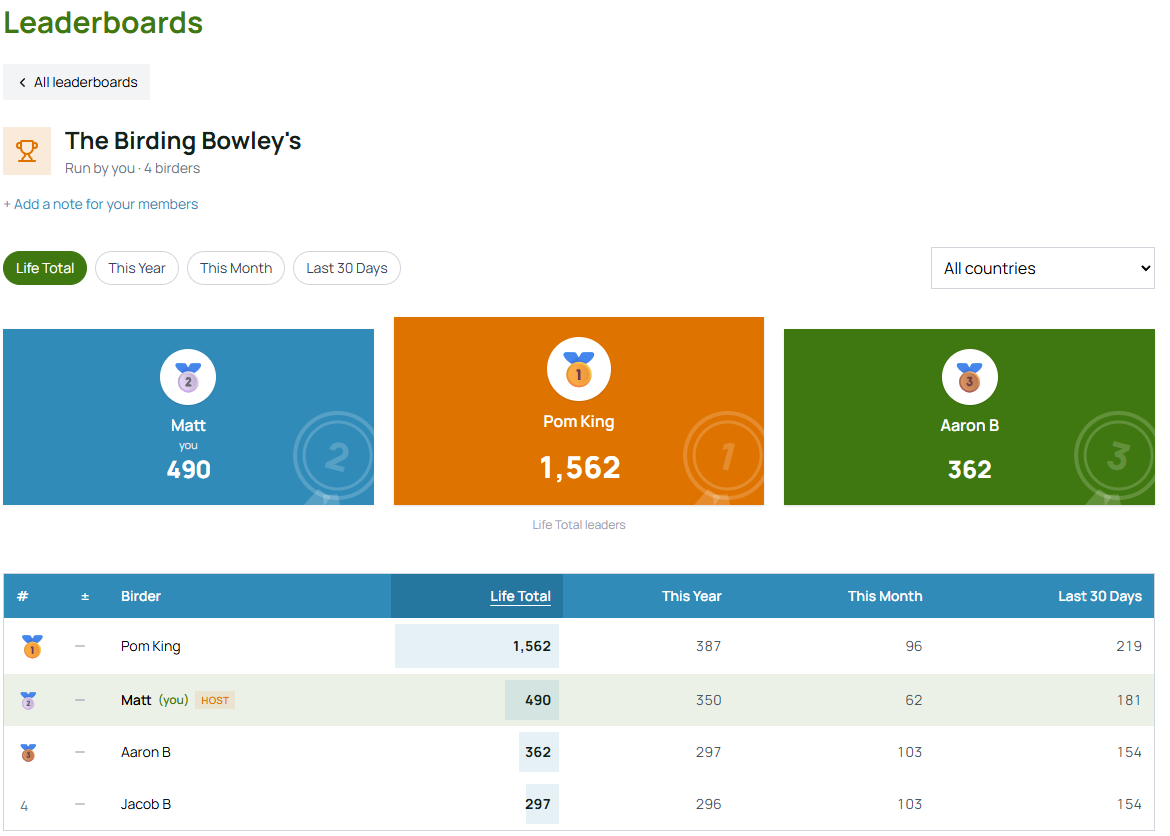This screenshot has height=836, width=1170.
Task: Click Matt's This Month value 62
Action: [914, 700]
